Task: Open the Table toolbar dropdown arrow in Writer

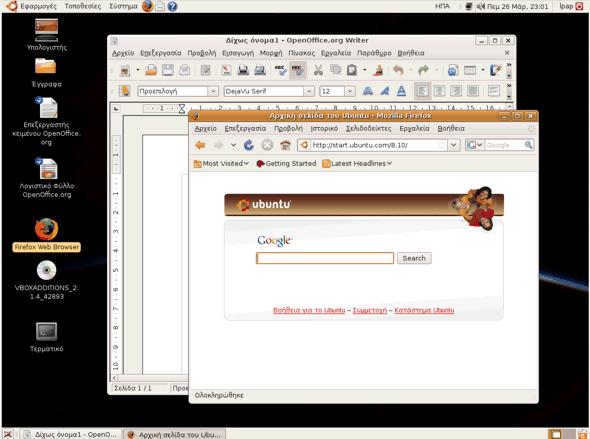Action: (x=483, y=70)
